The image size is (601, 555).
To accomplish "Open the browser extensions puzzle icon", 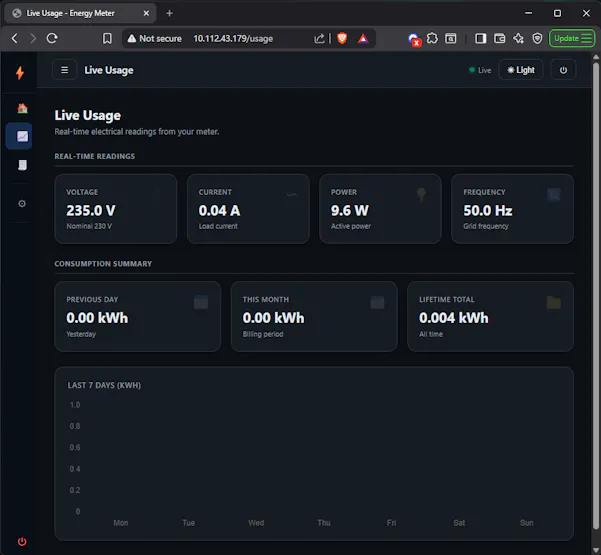I will (432, 38).
